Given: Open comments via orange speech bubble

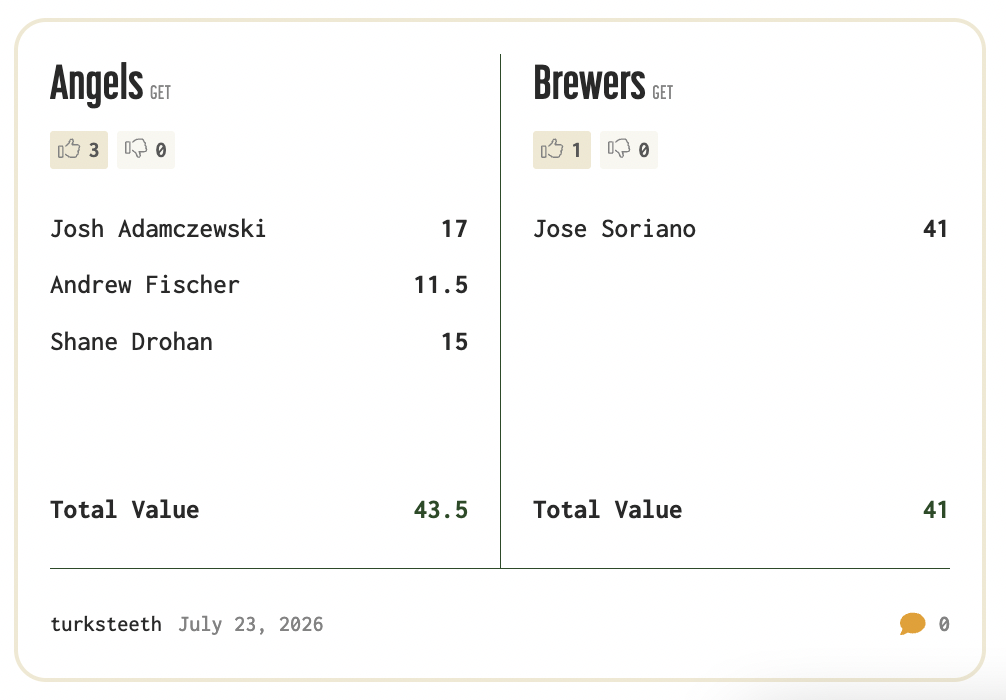Looking at the screenshot, I should [x=912, y=624].
